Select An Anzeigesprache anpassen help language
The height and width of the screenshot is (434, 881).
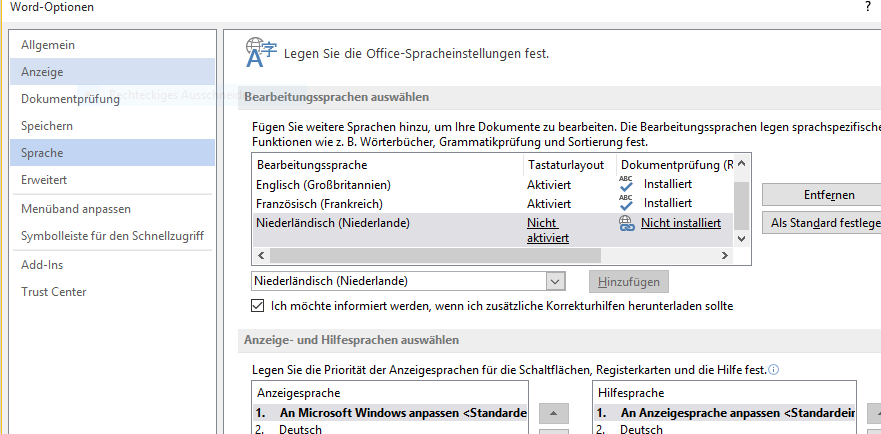click(725, 413)
